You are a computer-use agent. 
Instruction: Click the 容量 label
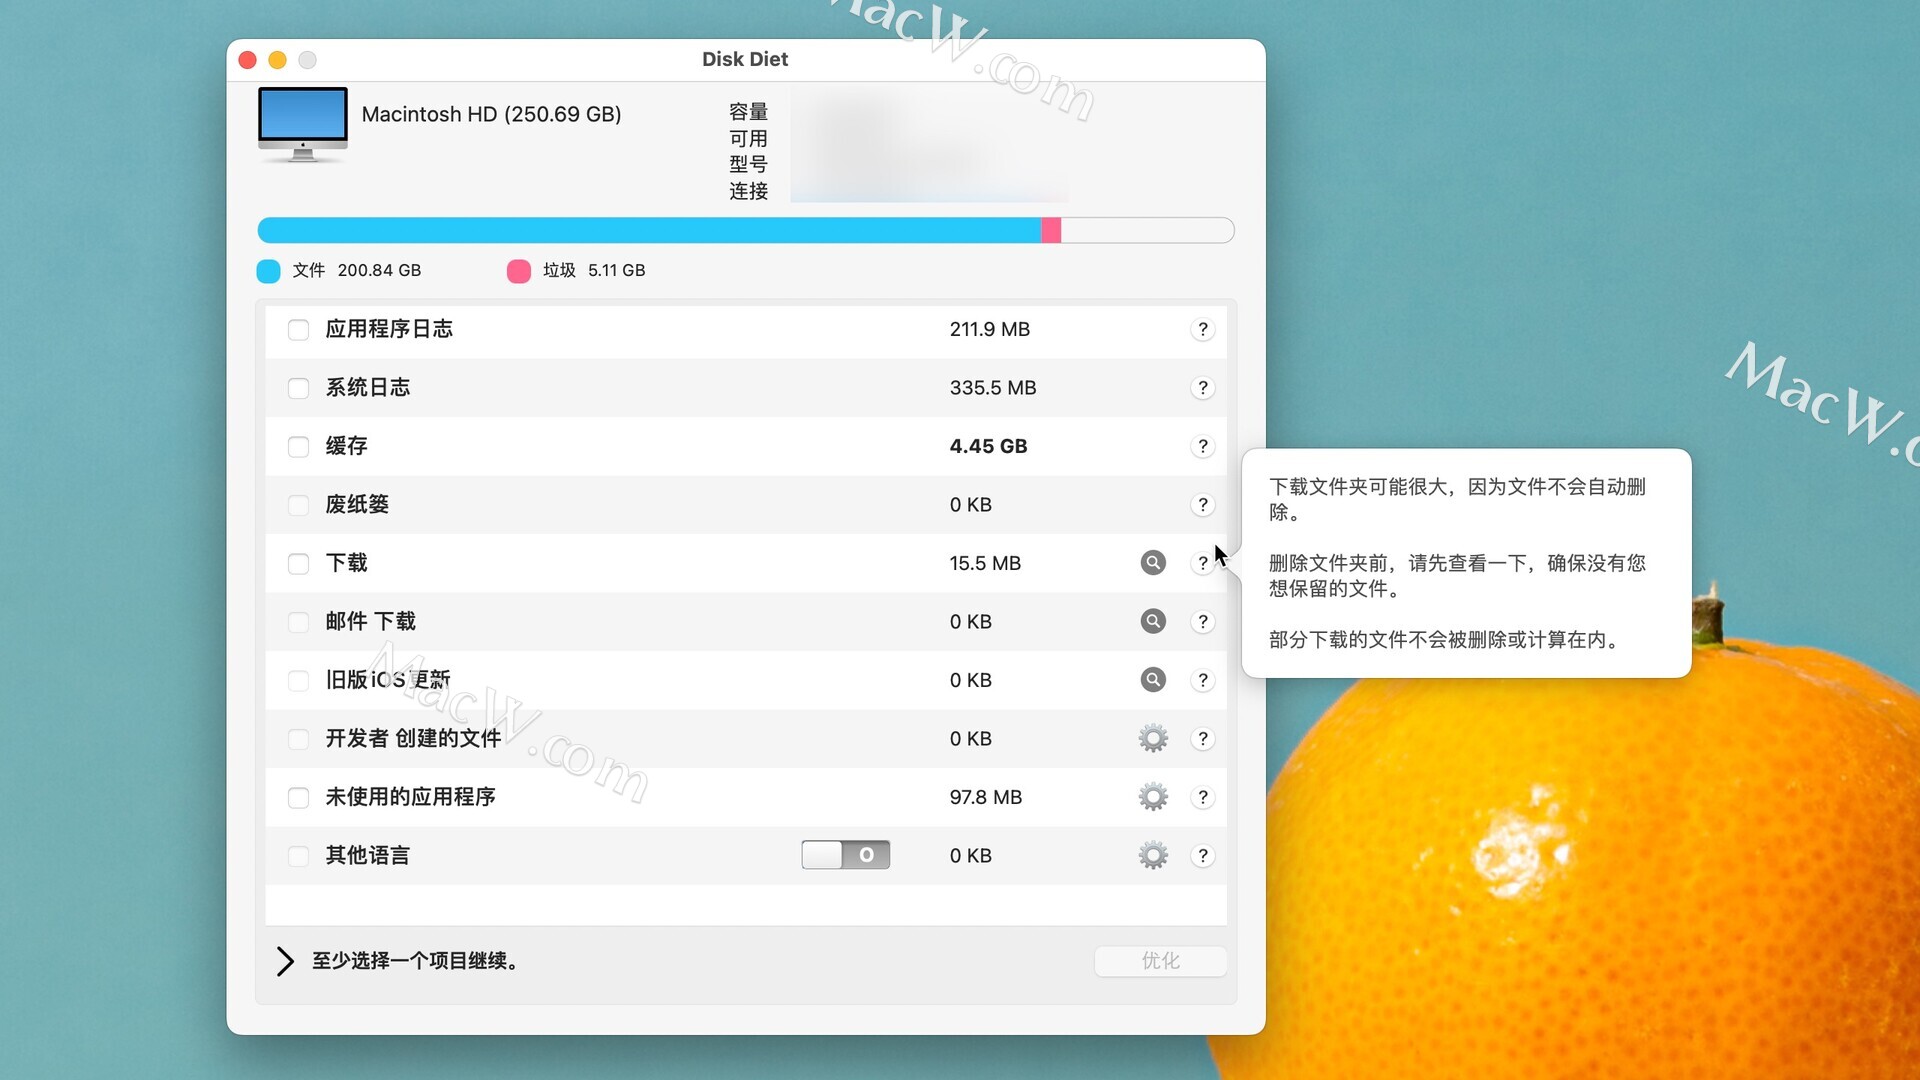748,112
